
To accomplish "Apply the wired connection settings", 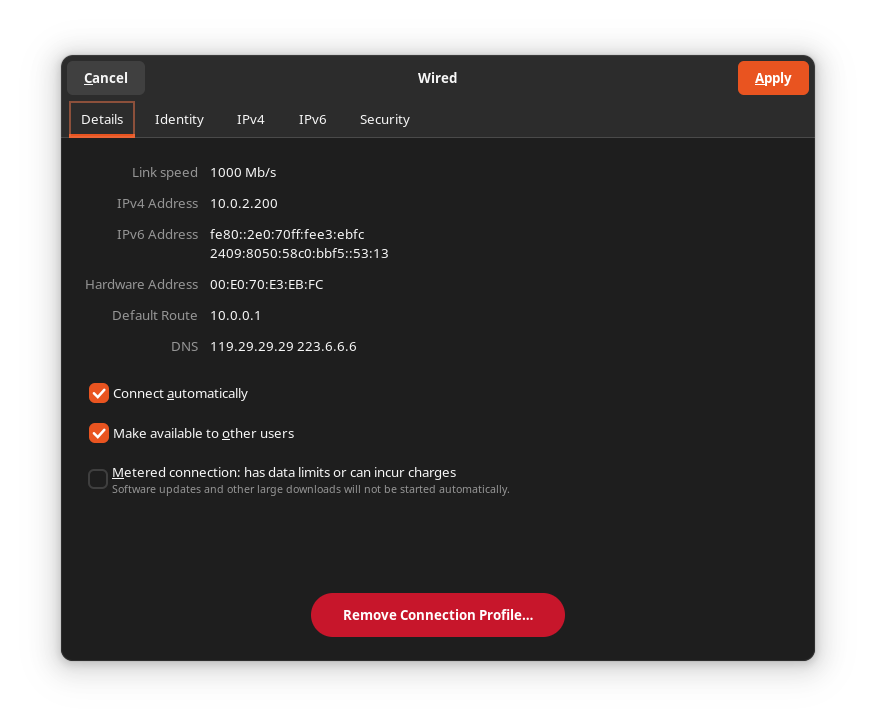I will 772,78.
